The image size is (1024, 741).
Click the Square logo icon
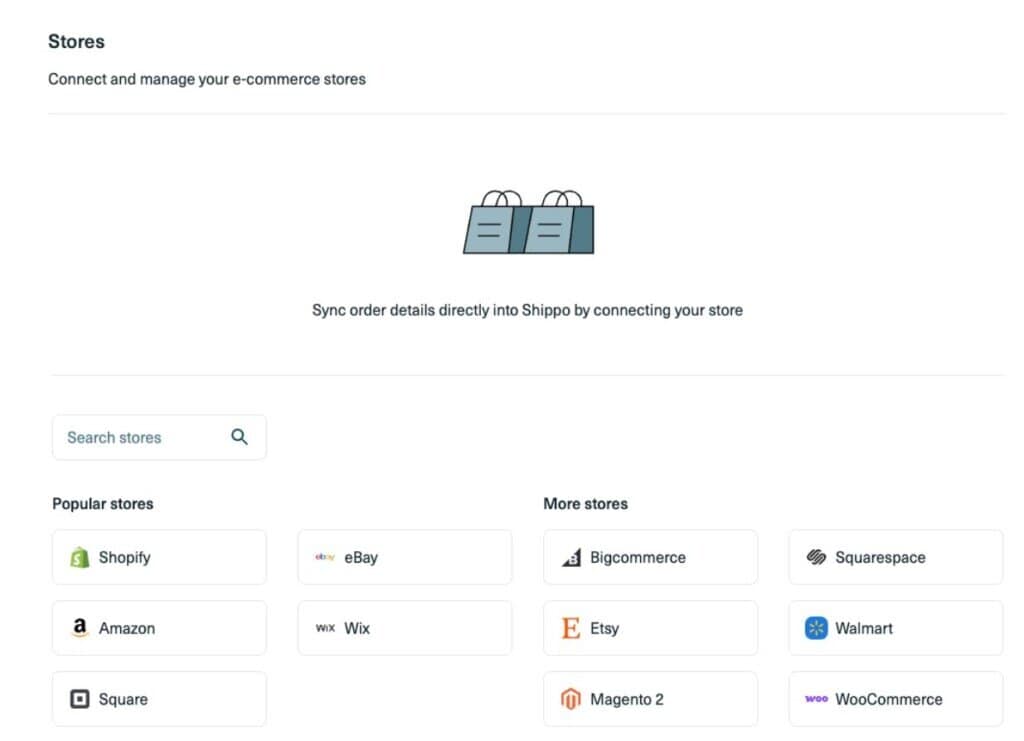pyautogui.click(x=80, y=699)
